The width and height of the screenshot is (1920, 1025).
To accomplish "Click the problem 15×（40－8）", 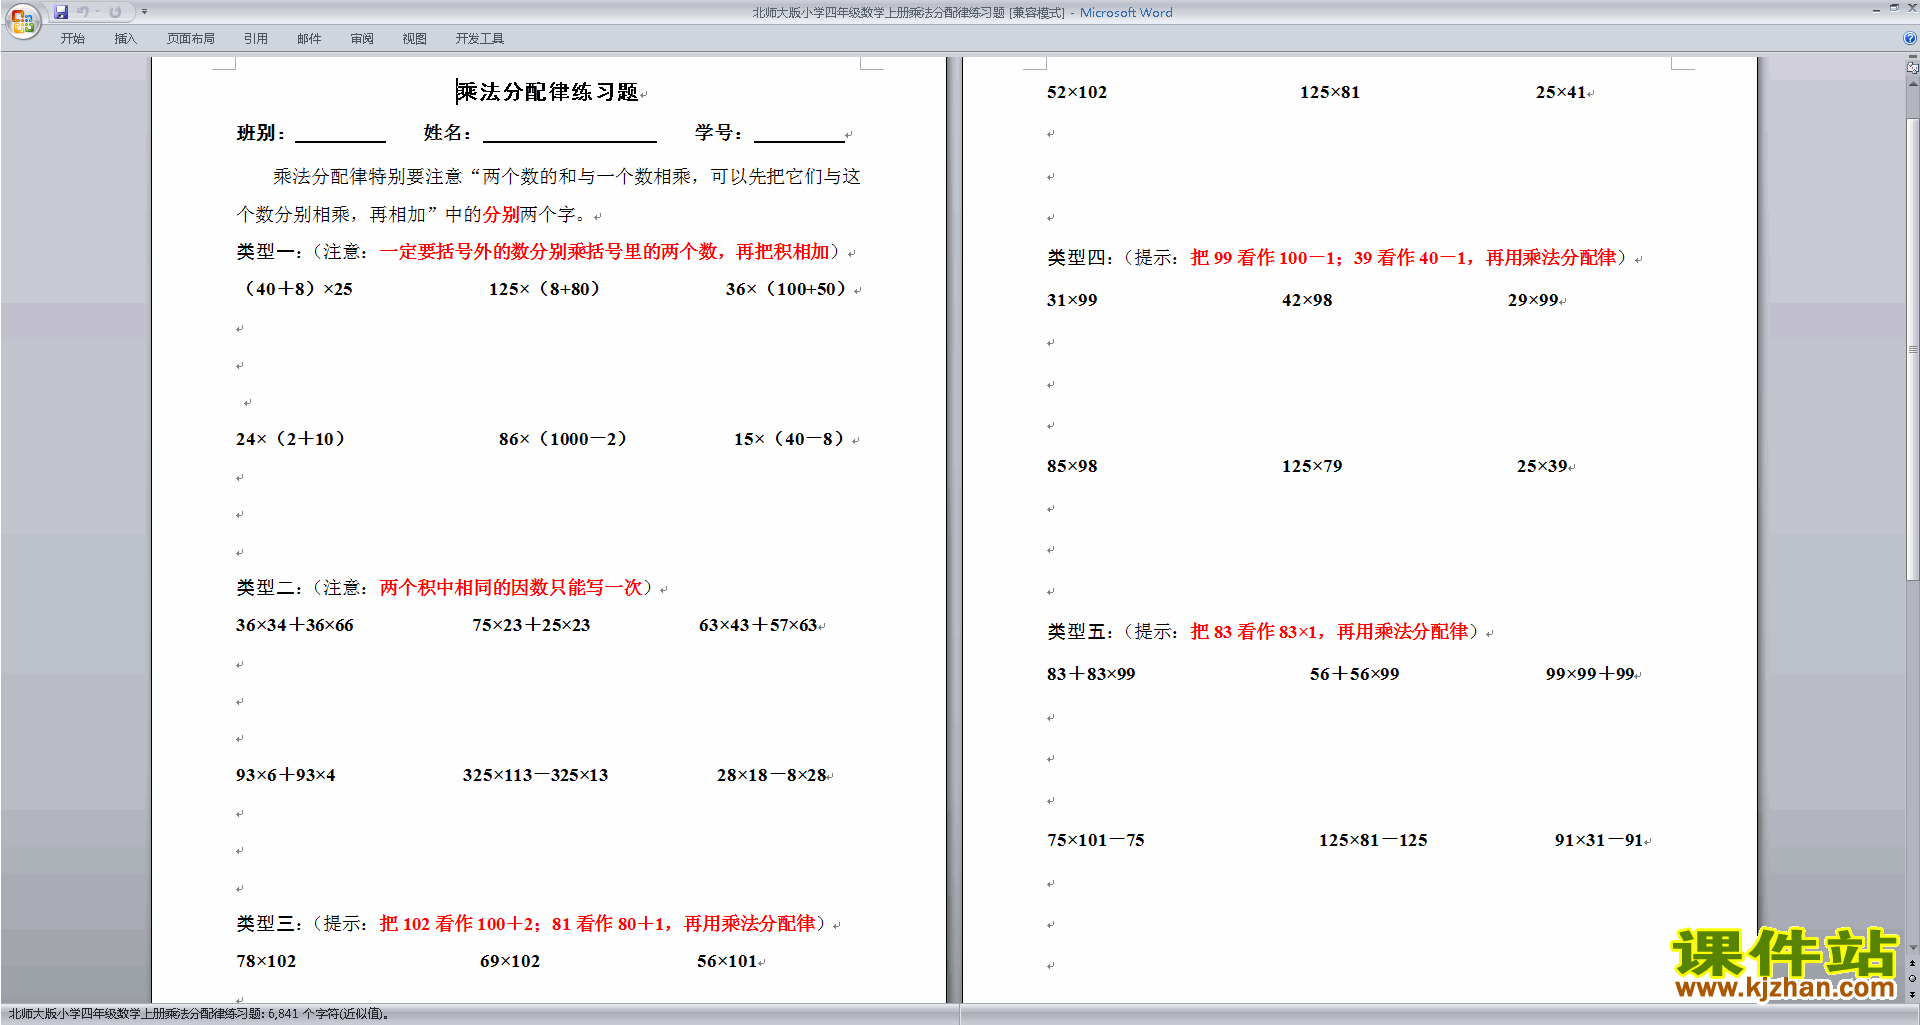I will (790, 439).
